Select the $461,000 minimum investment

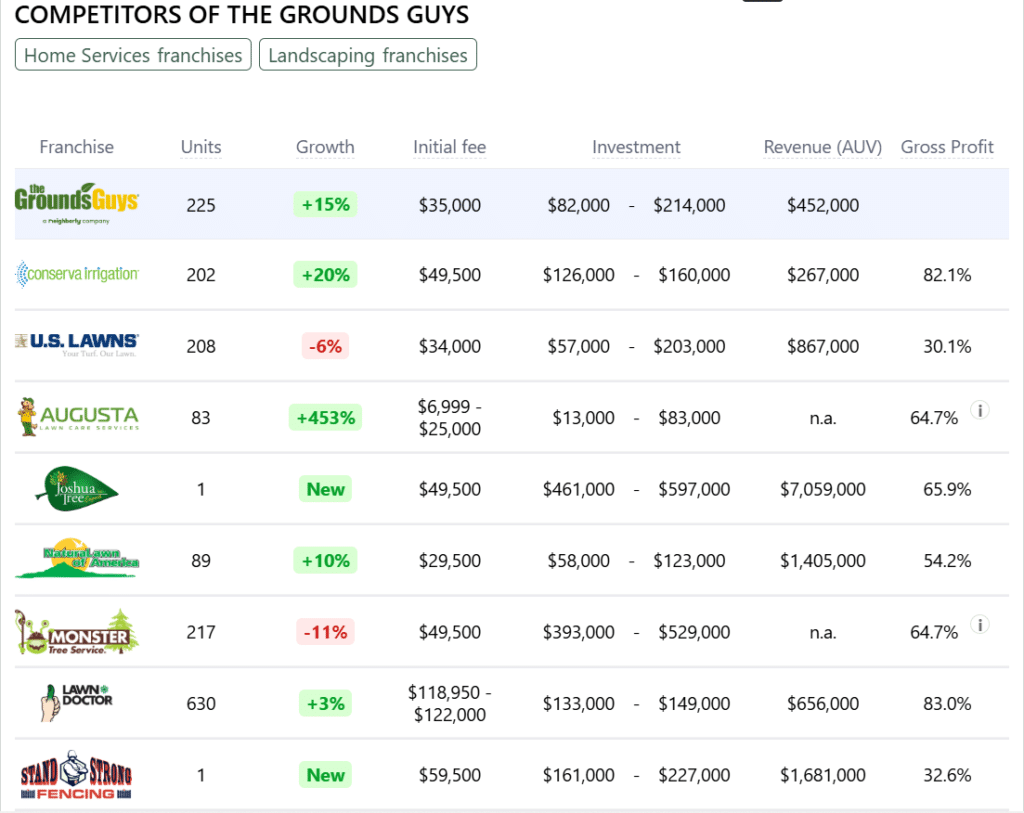(579, 489)
